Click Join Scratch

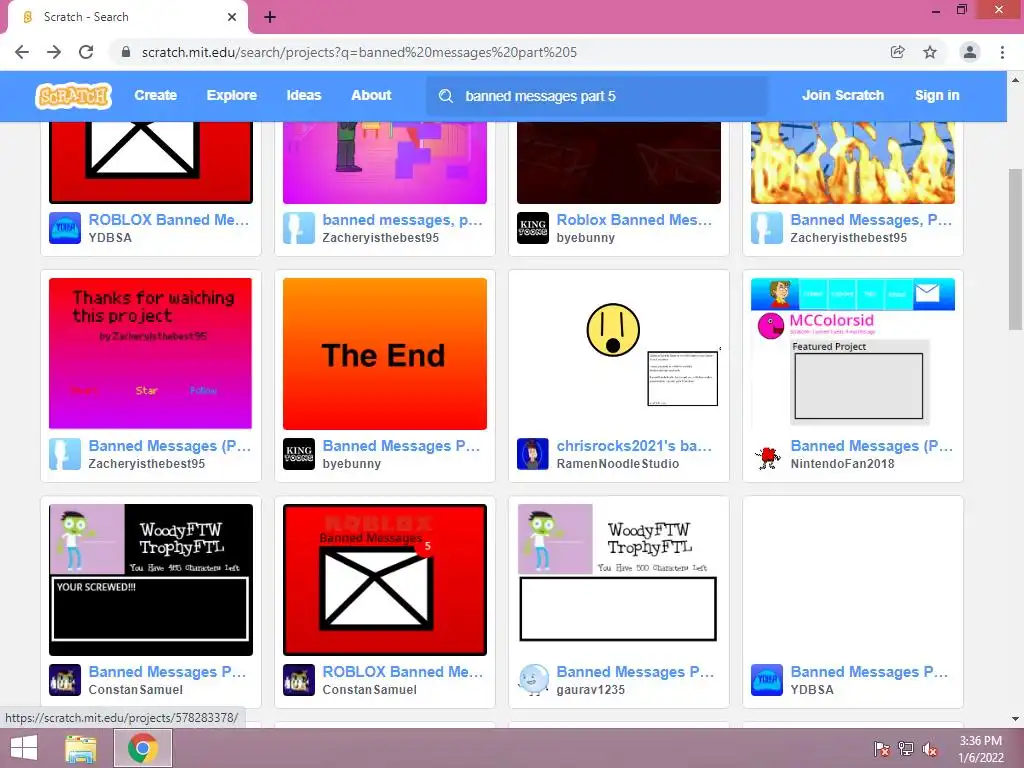(x=842, y=95)
